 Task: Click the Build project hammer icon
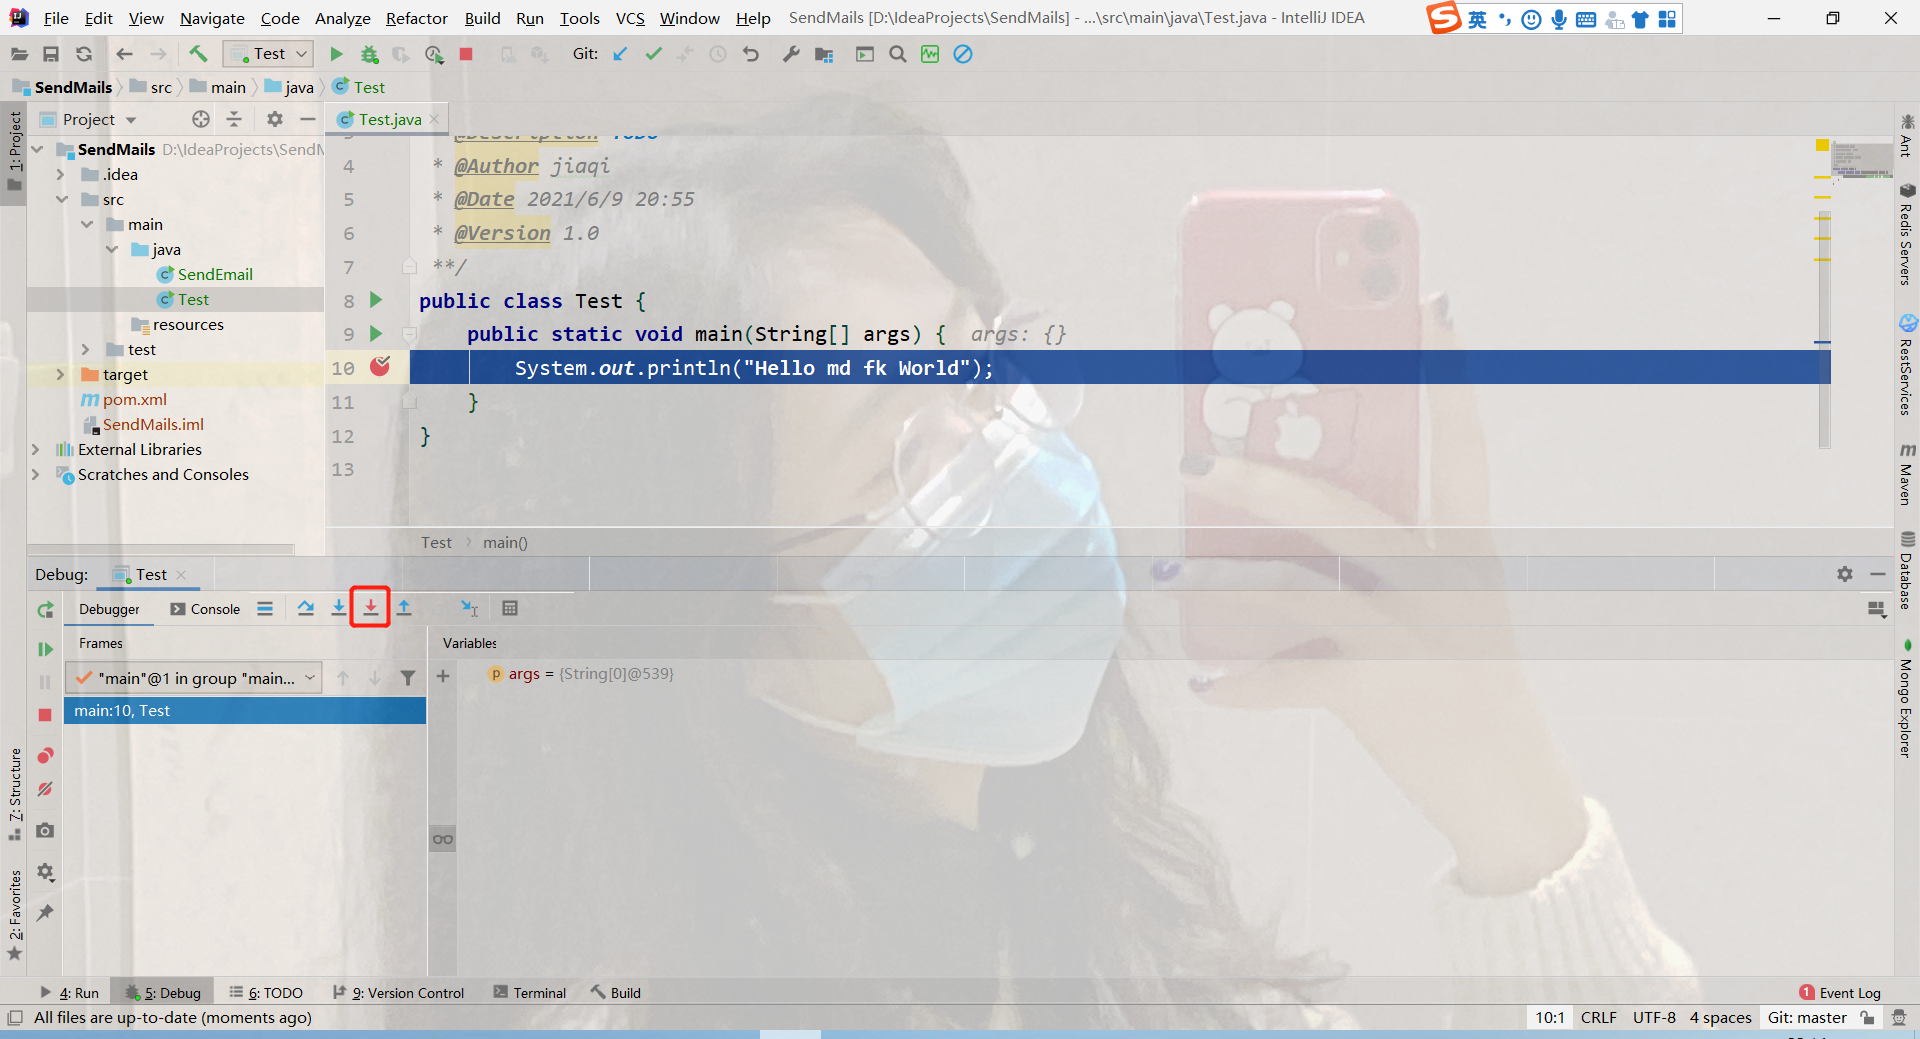pos(198,54)
